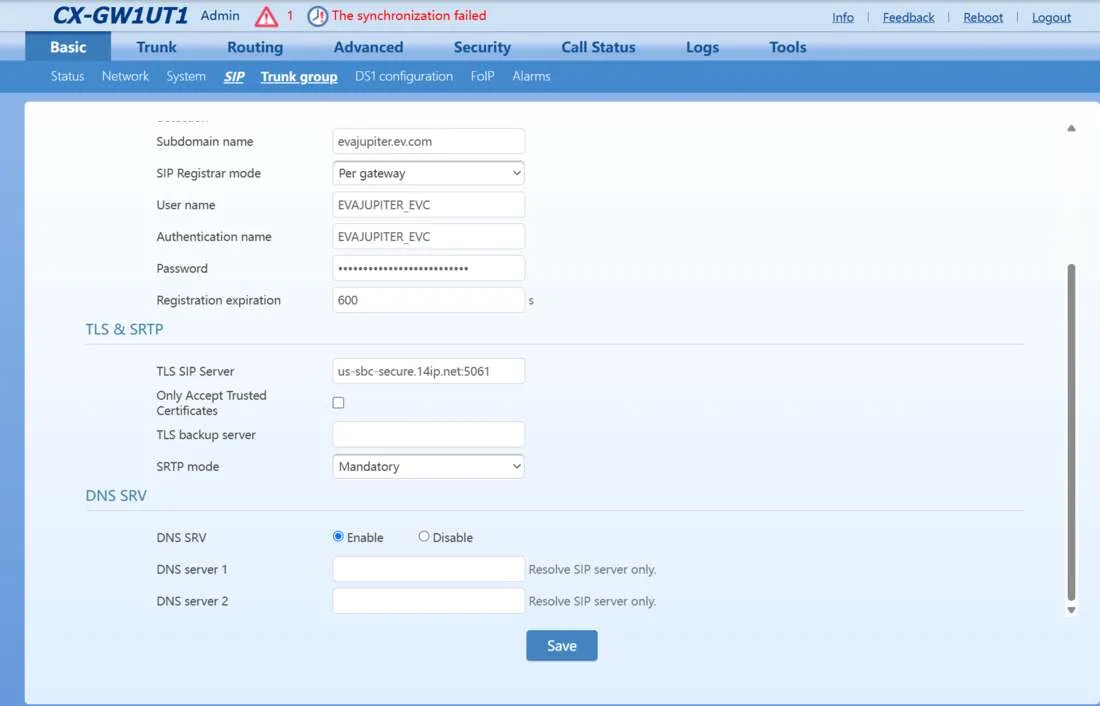Select the SIP sub-tab
This screenshot has width=1100, height=706.
pos(234,76)
